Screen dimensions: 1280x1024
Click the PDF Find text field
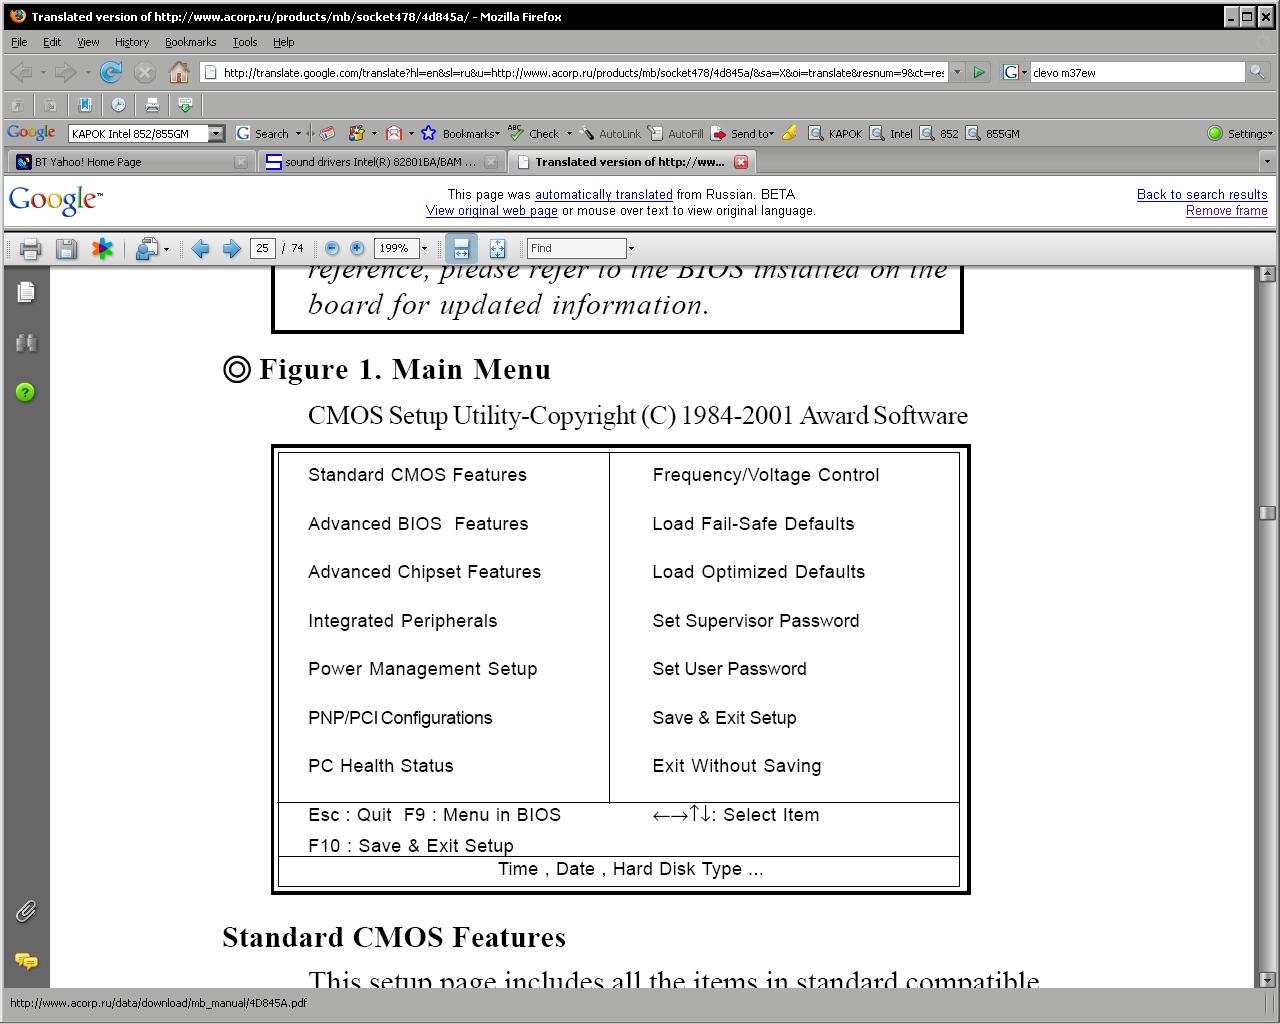(x=577, y=248)
